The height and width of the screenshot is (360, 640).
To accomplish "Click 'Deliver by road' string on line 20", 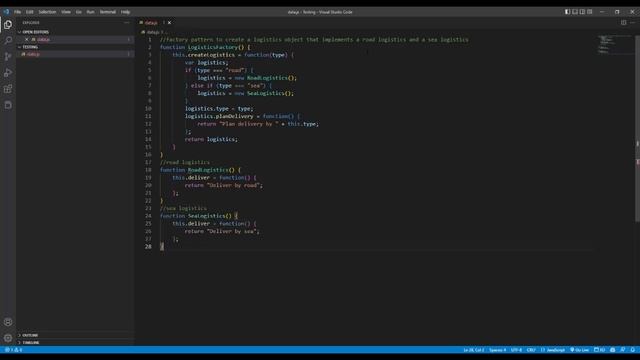I will pos(234,185).
